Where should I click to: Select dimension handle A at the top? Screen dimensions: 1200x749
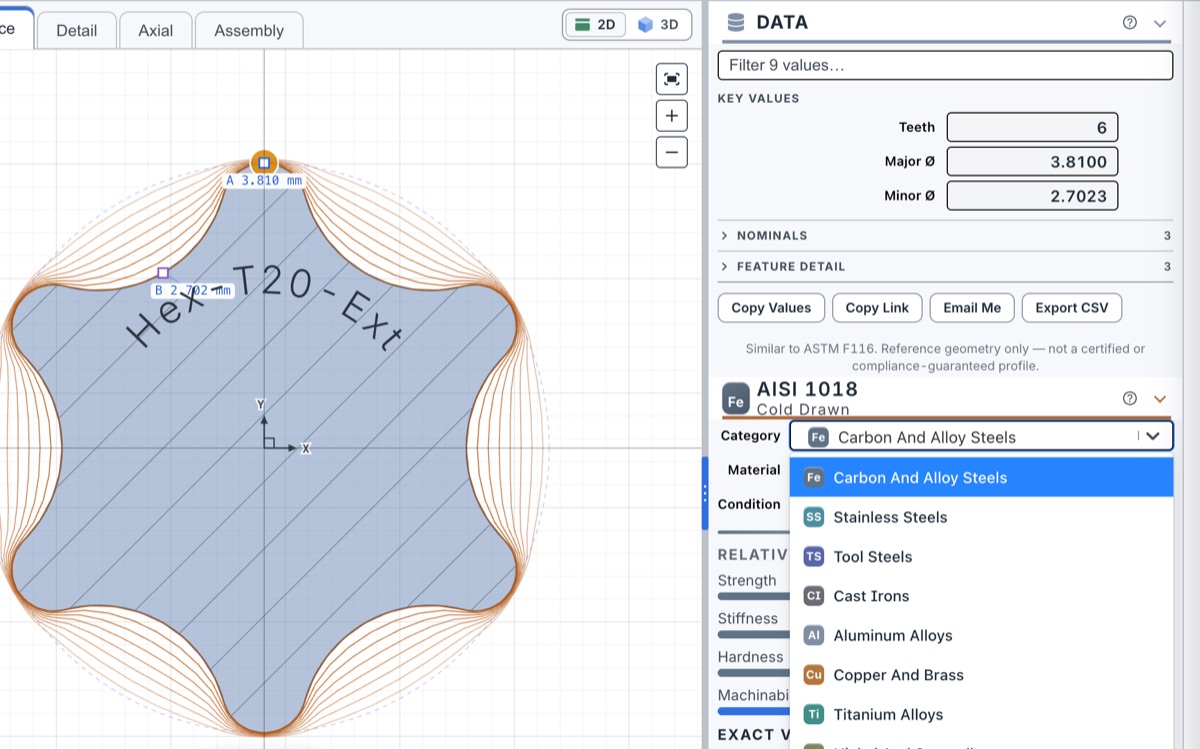click(x=264, y=162)
